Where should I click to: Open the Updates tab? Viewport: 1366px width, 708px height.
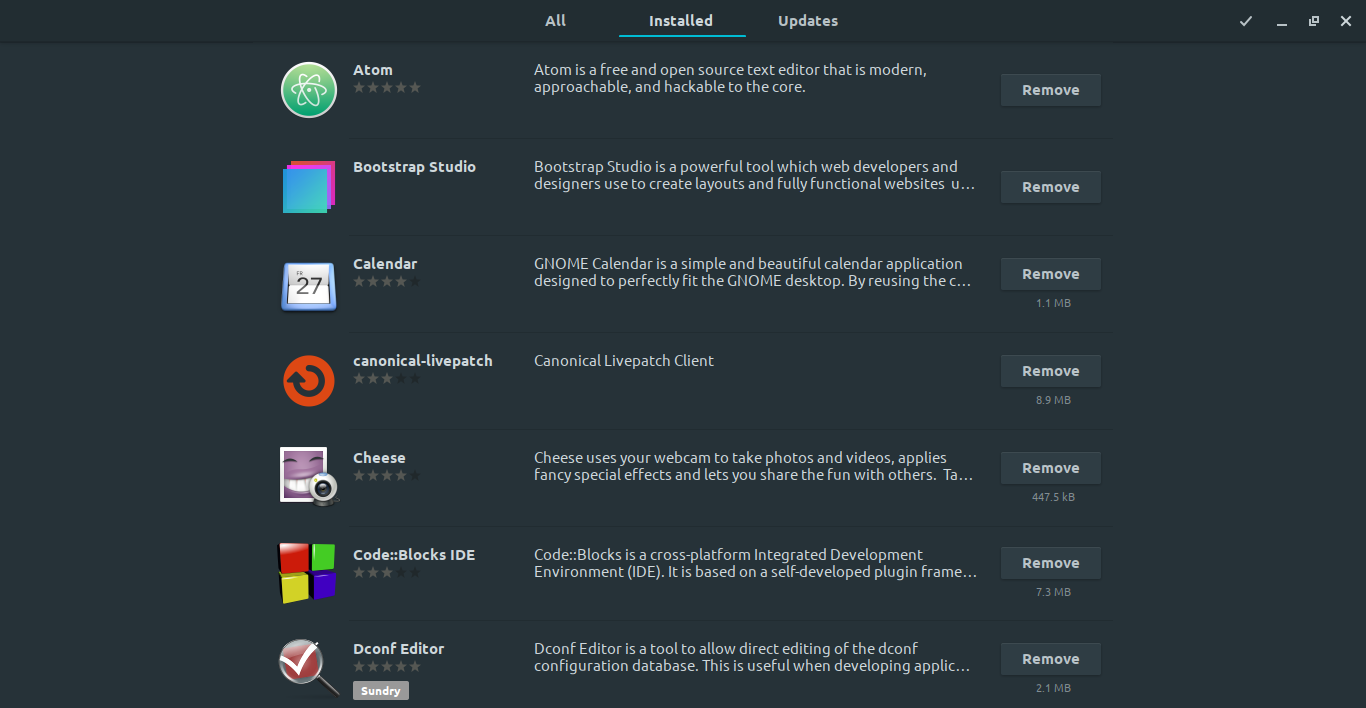click(x=808, y=21)
